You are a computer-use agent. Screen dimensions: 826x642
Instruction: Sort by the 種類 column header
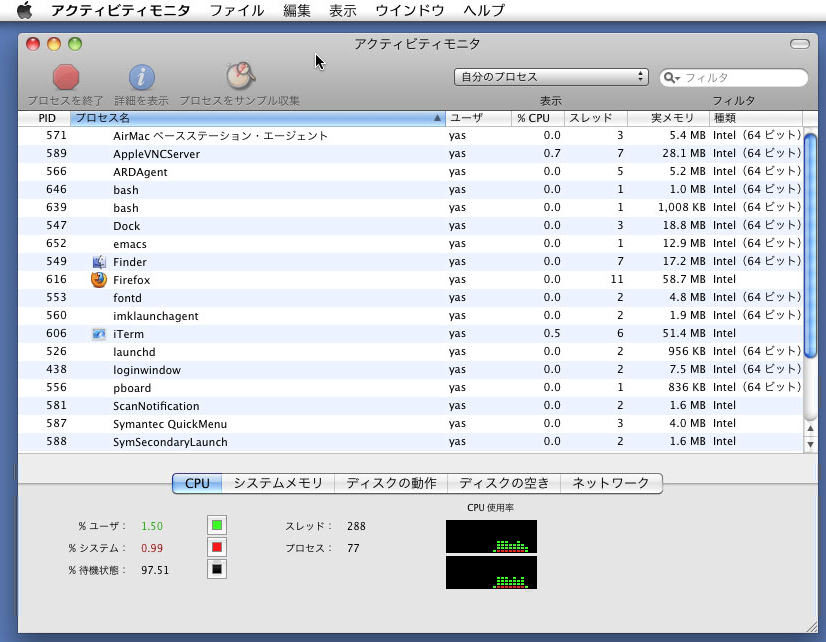756,118
